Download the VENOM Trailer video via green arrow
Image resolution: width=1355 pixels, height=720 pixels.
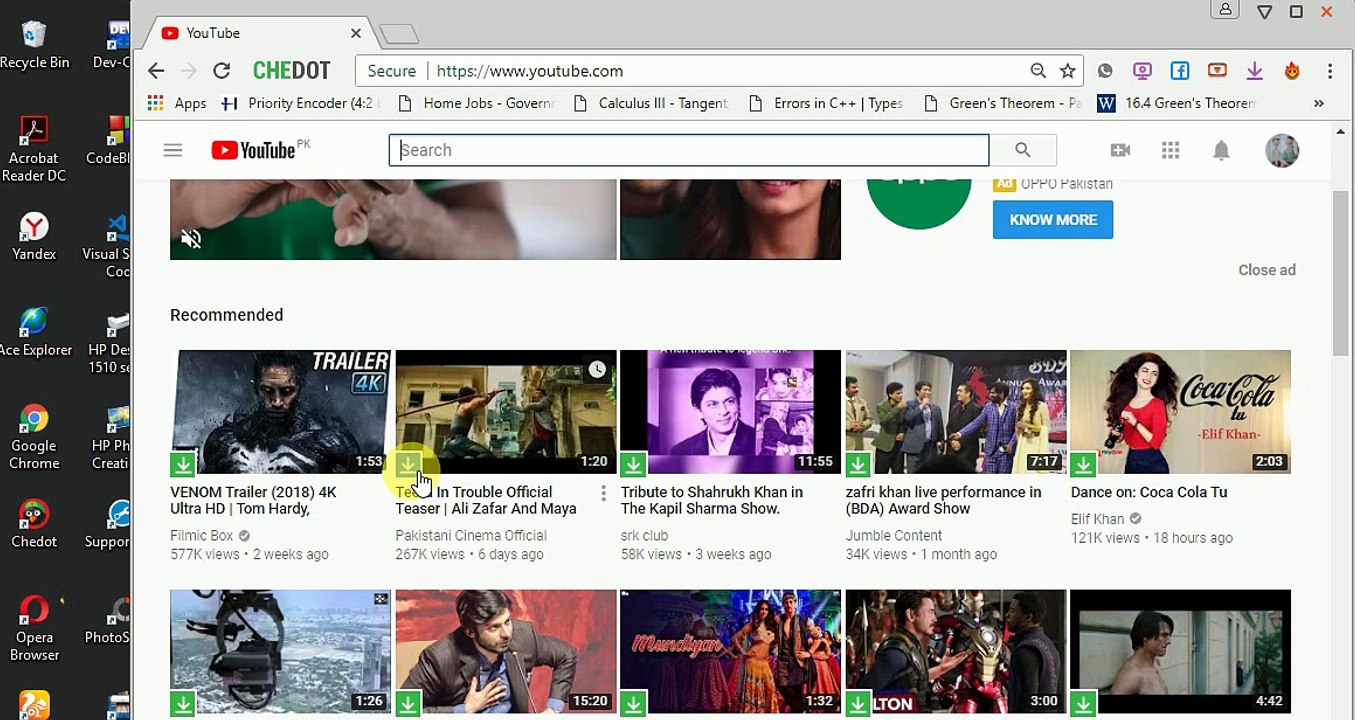click(182, 464)
